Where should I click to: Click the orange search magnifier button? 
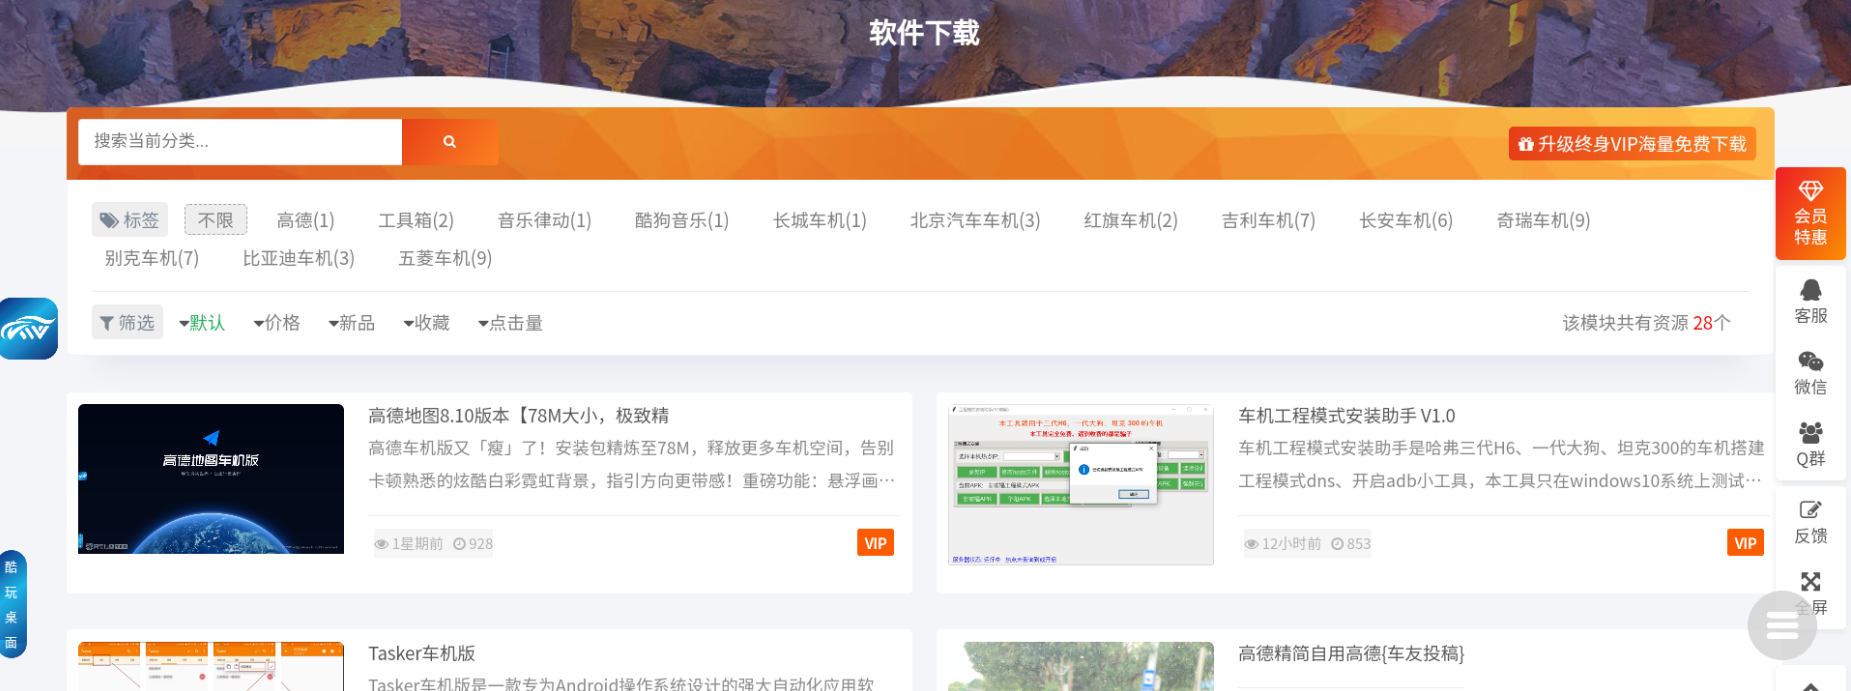coord(450,142)
